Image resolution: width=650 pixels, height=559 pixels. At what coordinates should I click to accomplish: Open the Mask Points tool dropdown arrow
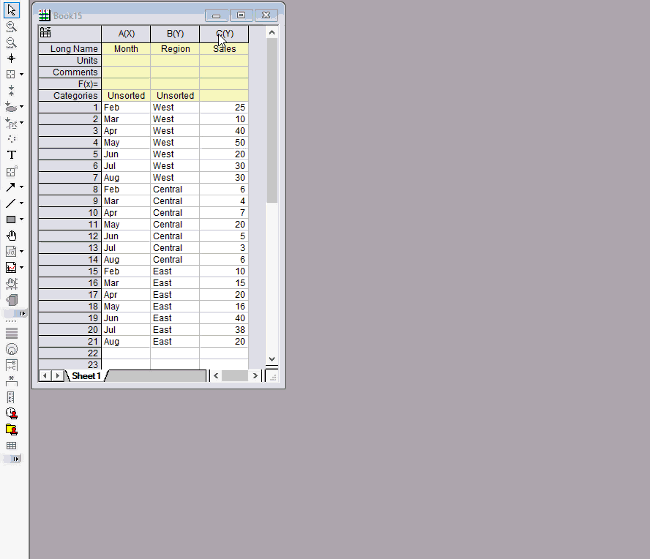[22, 123]
